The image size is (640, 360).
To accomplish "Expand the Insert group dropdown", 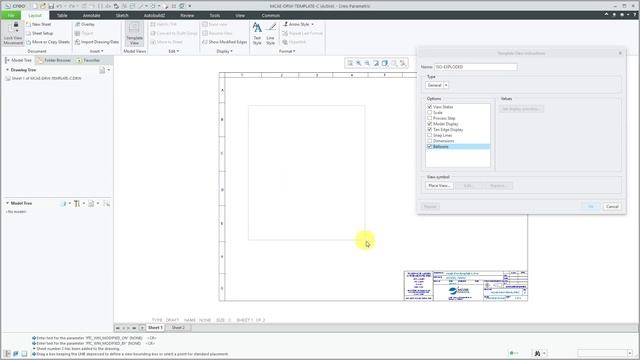I will click(x=97, y=51).
